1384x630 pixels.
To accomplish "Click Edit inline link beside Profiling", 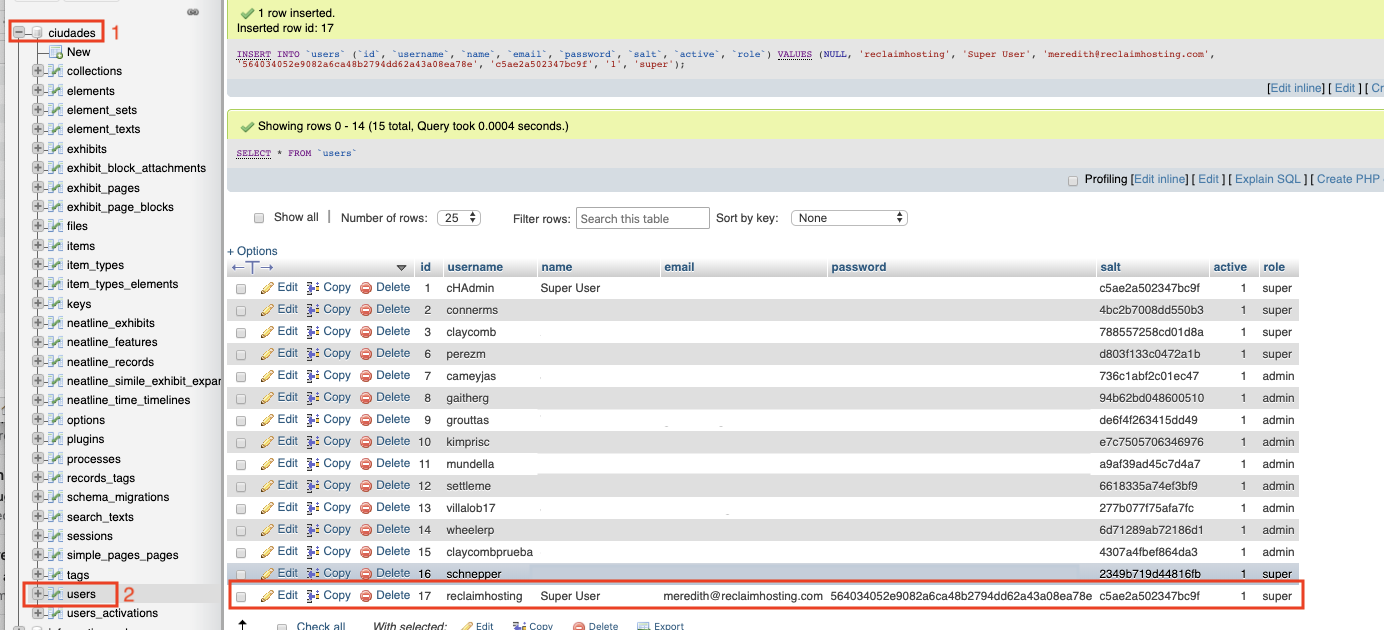I will tap(1159, 179).
